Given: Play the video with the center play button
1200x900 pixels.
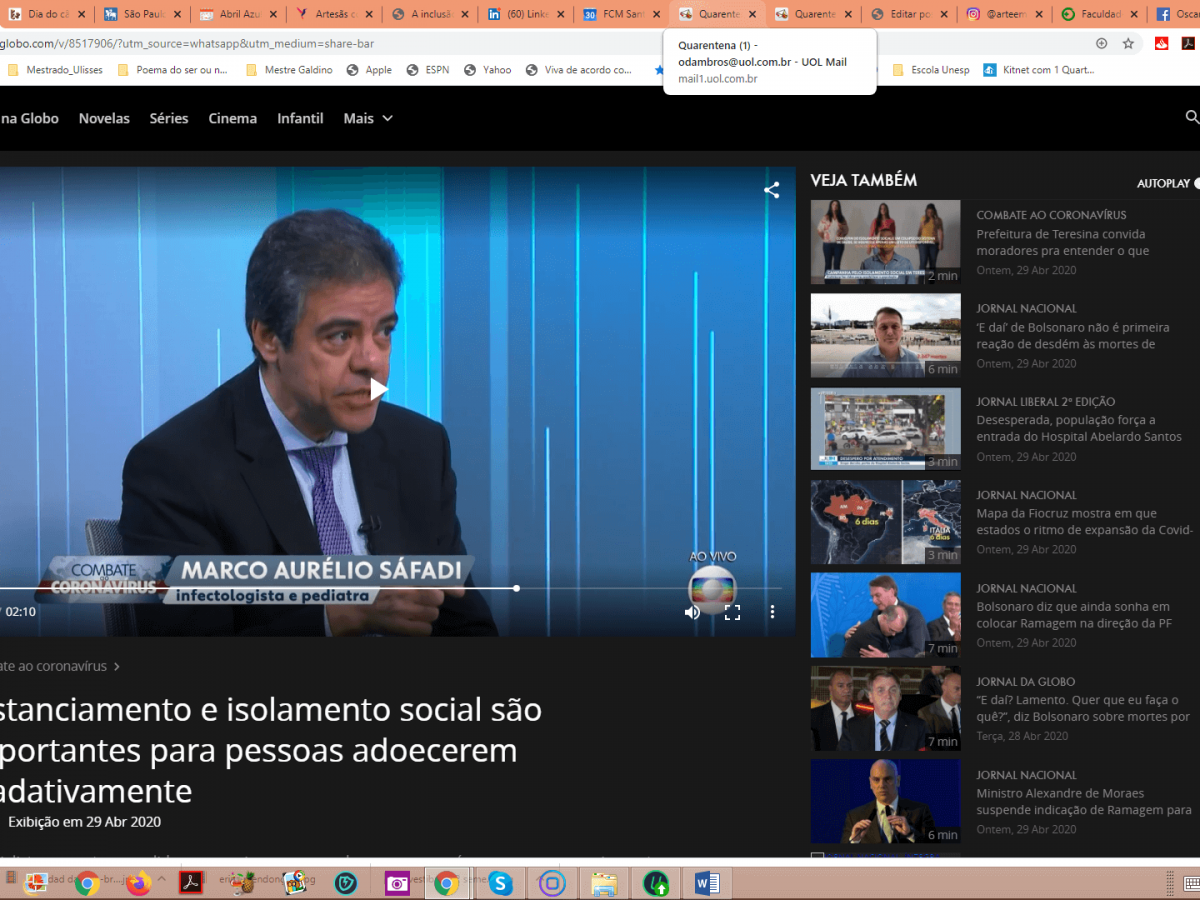Looking at the screenshot, I should click(x=378, y=389).
